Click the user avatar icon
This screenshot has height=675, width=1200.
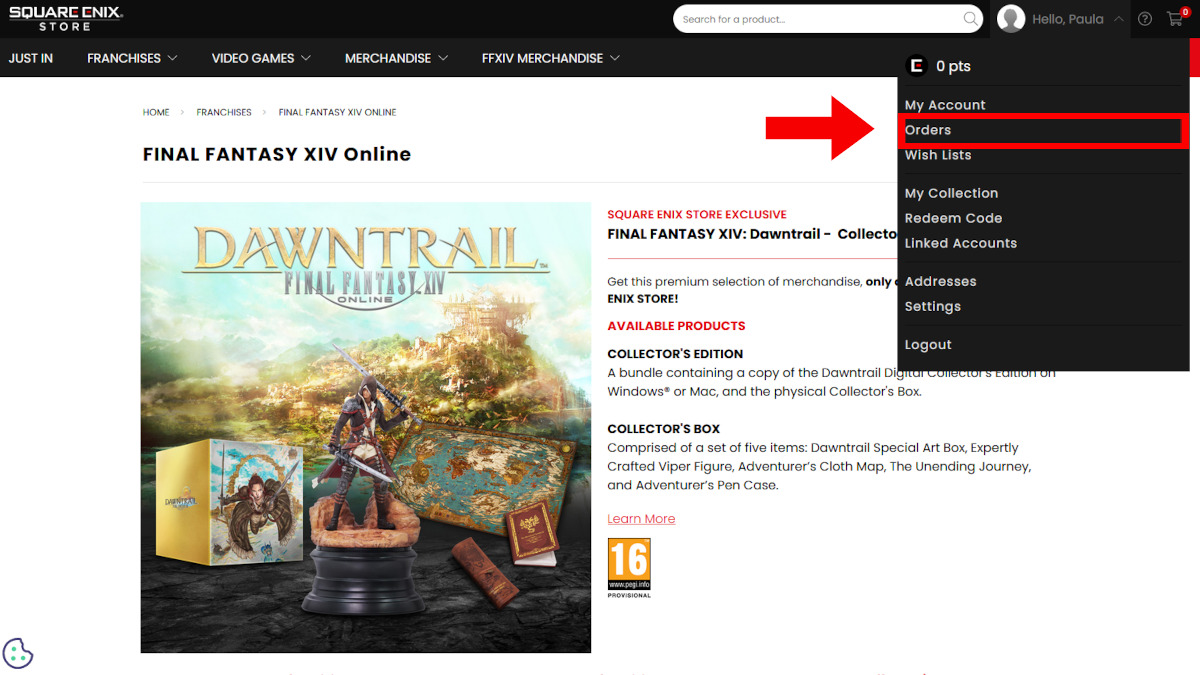1011,19
